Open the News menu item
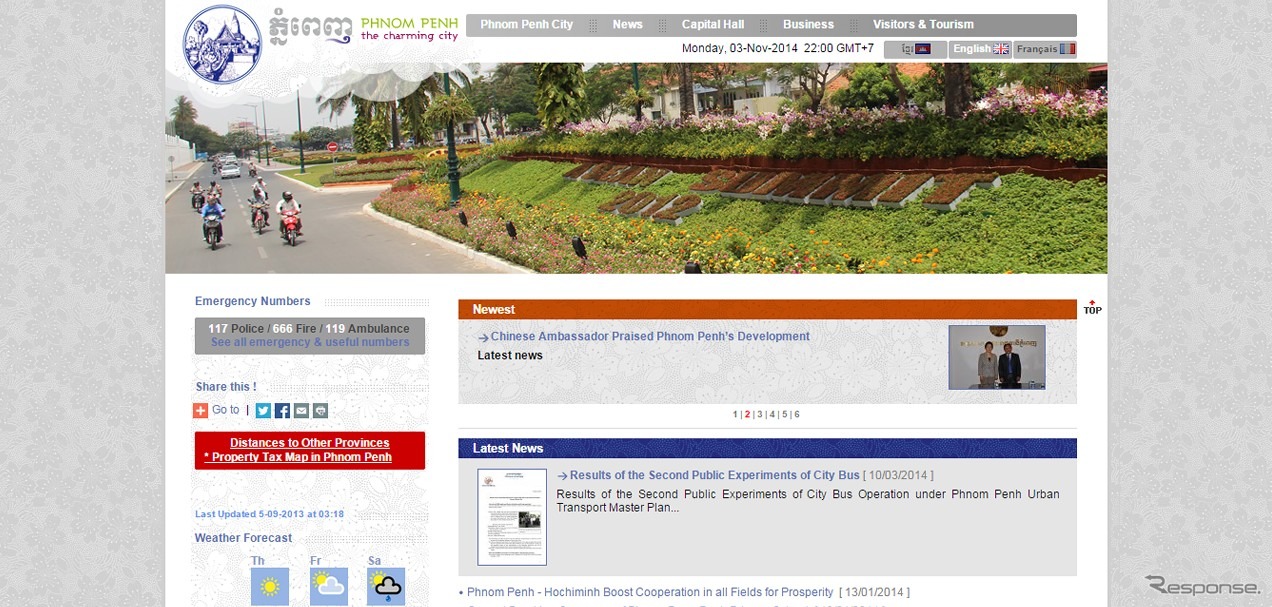The height and width of the screenshot is (607, 1272). pos(627,25)
